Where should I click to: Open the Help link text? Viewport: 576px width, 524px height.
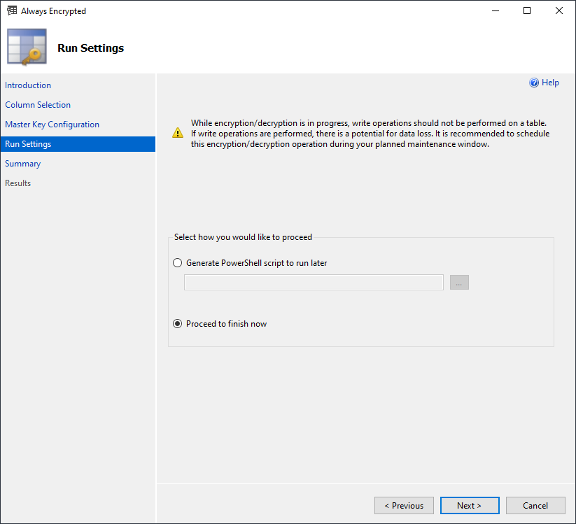click(550, 83)
